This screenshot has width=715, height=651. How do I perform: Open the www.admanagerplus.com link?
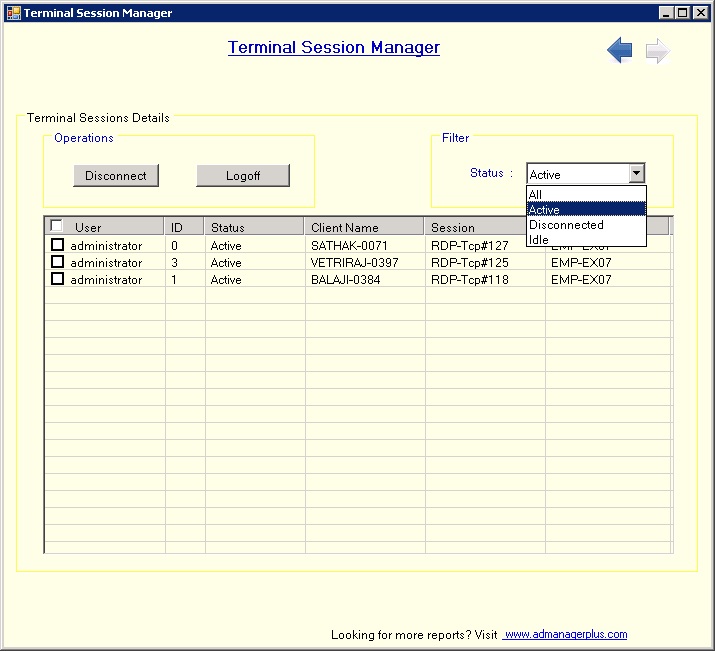565,634
